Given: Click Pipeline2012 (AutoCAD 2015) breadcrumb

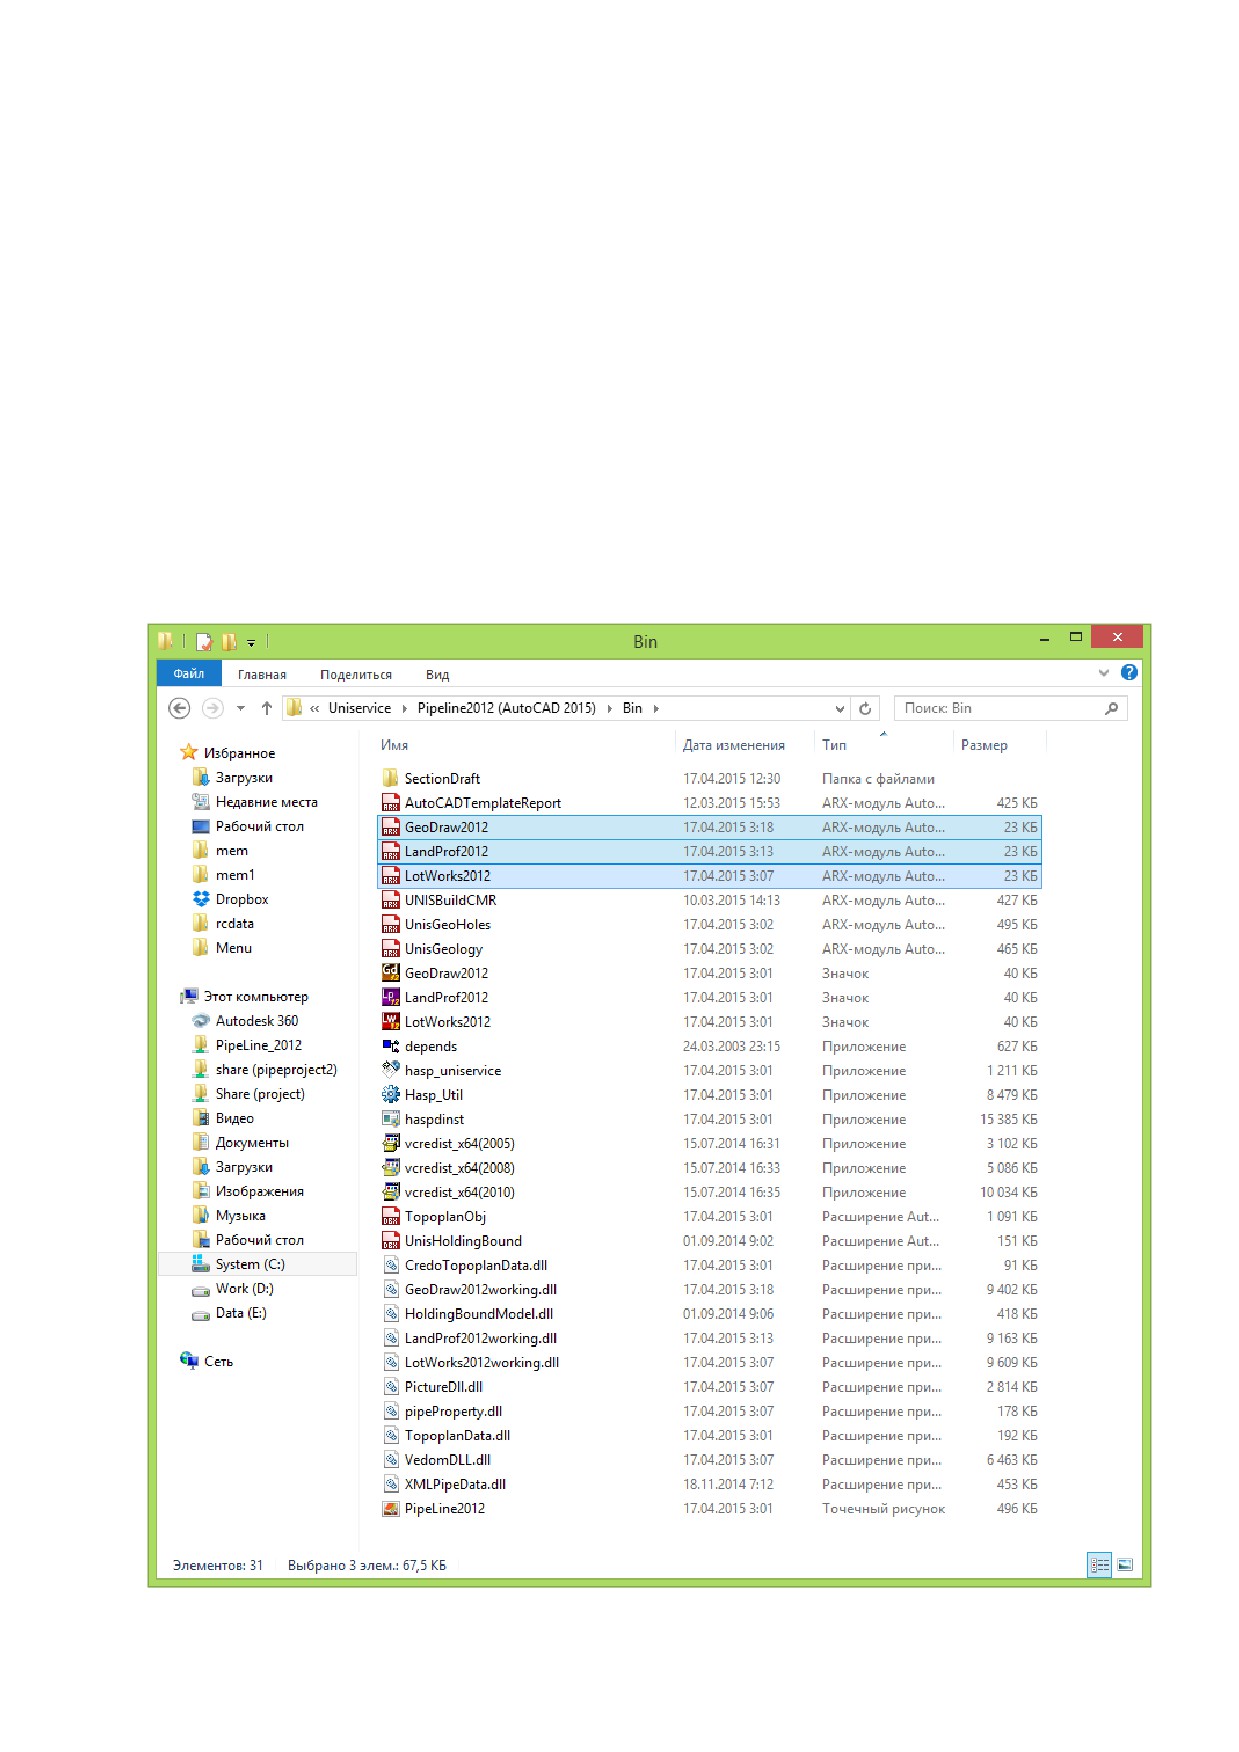Looking at the screenshot, I should (507, 708).
